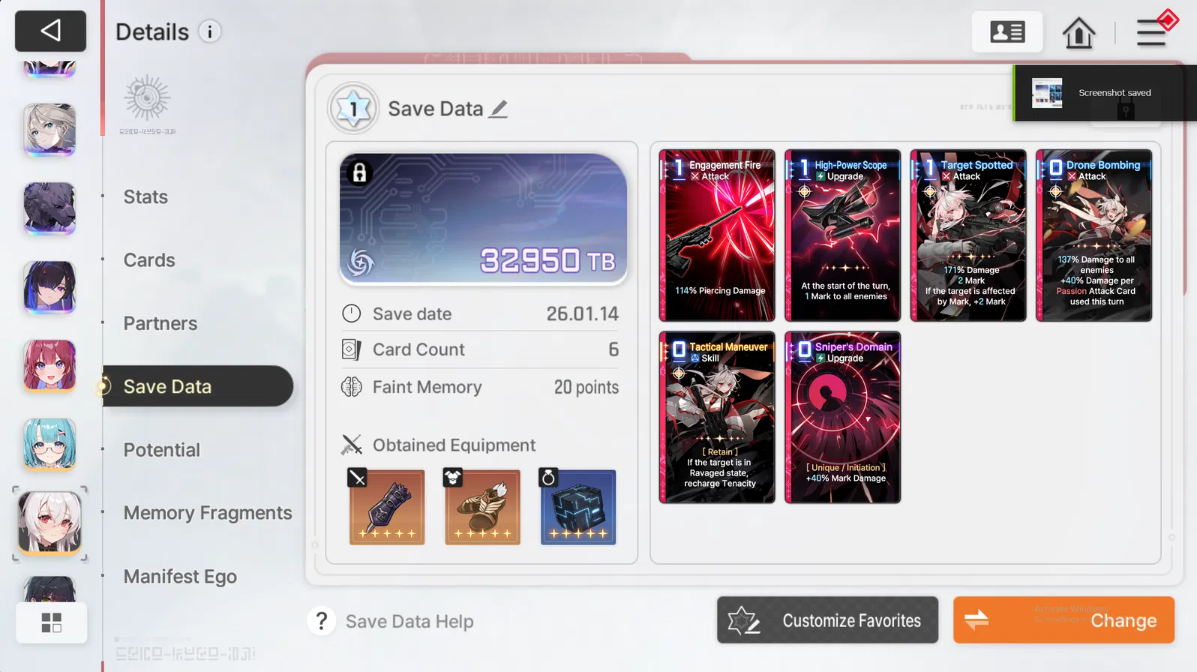Click the orange Change button
This screenshot has height=672, width=1197.
click(x=1063, y=620)
